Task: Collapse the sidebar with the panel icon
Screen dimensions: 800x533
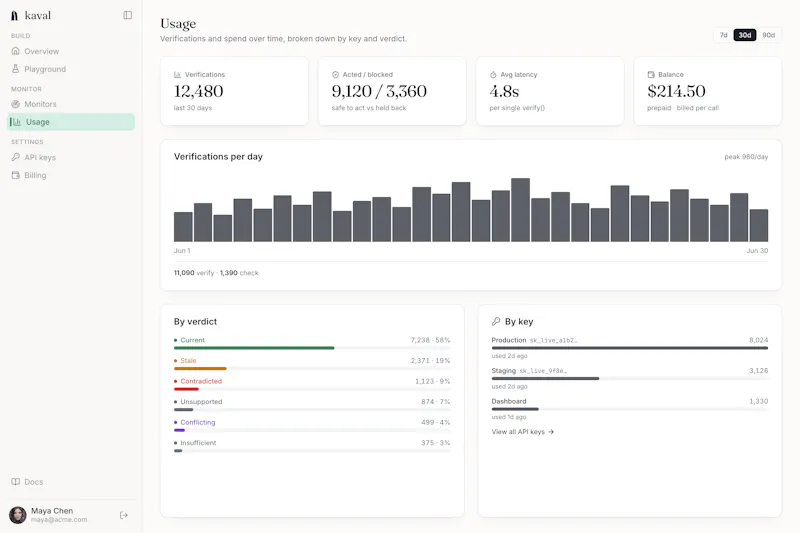Action: coord(128,15)
